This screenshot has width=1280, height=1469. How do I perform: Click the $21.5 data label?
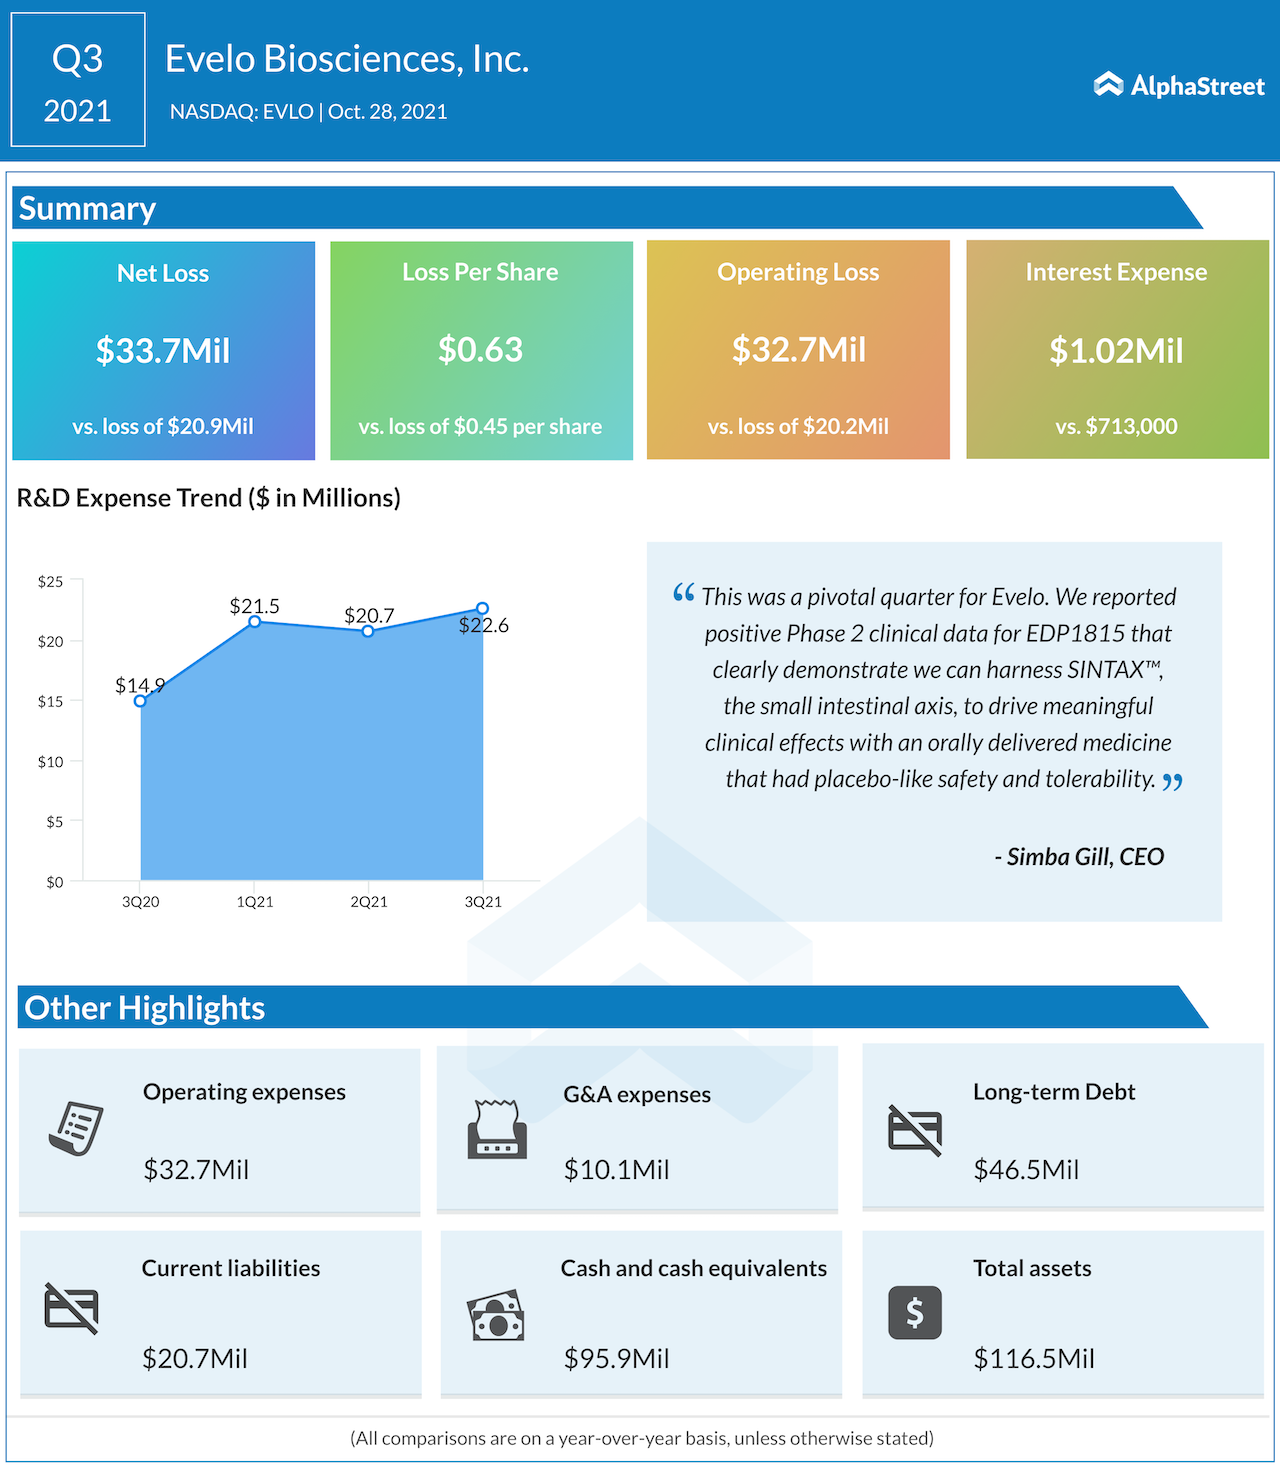click(x=255, y=606)
